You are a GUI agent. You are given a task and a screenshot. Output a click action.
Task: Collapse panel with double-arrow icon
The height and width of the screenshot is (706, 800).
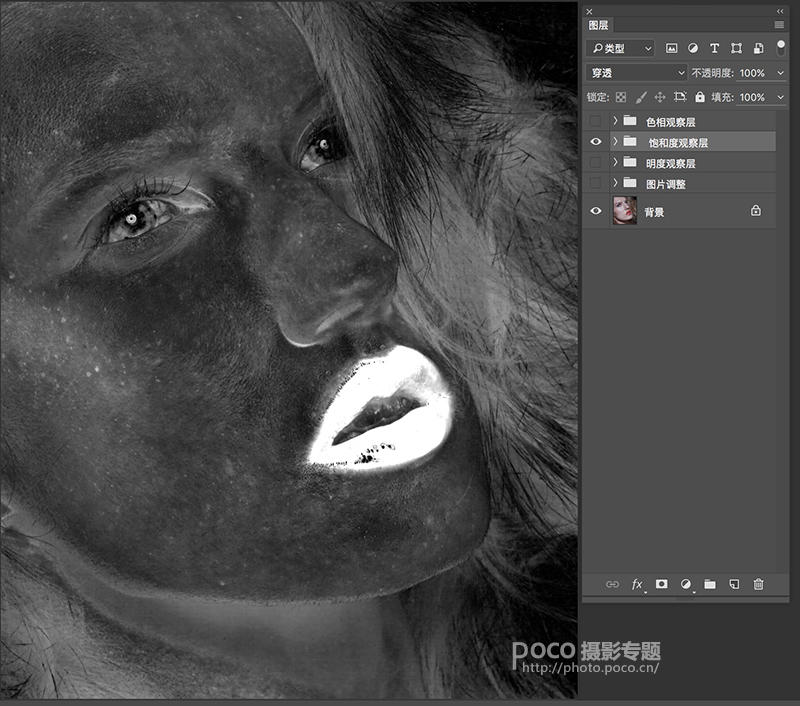[x=780, y=11]
